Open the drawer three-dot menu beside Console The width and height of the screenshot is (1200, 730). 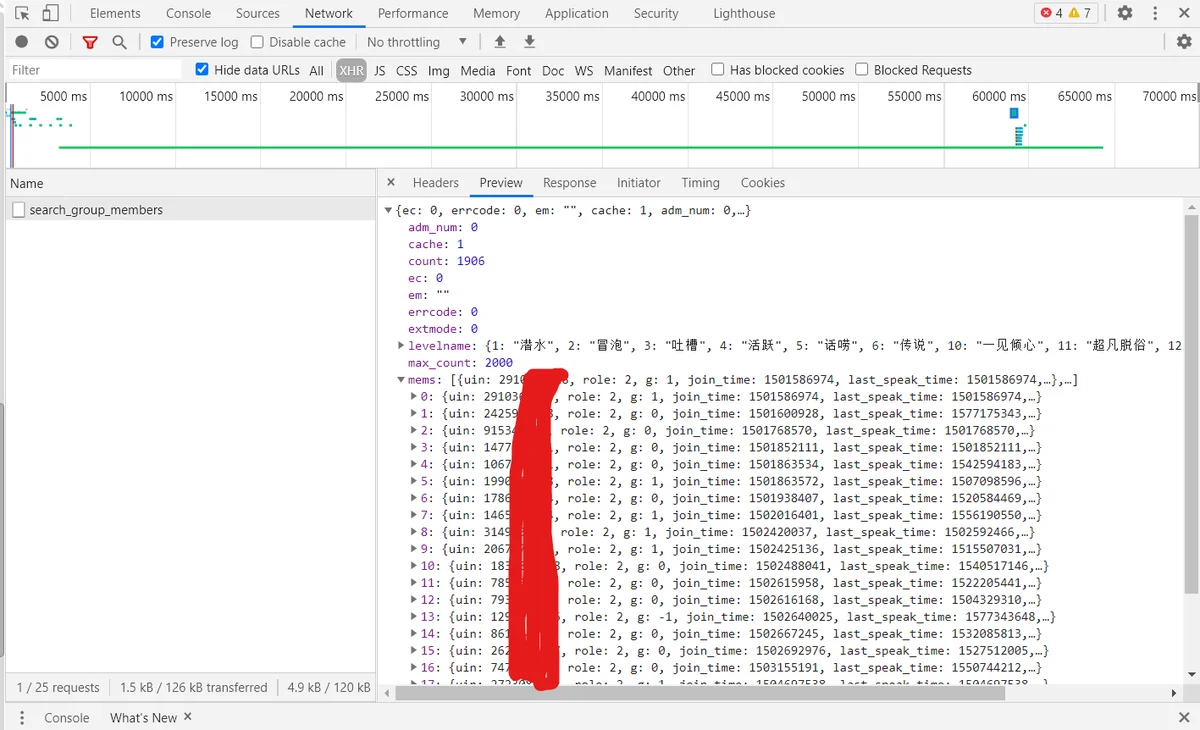click(22, 718)
